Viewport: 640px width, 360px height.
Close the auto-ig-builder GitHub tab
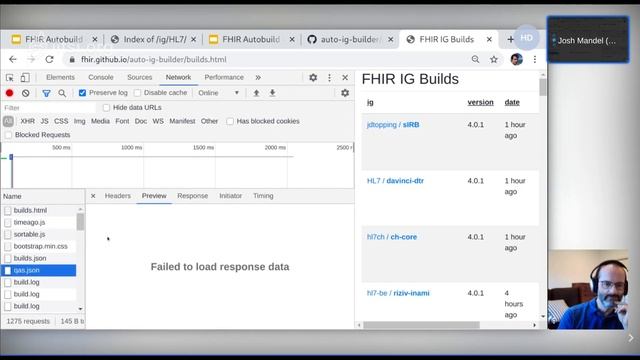tap(391, 40)
